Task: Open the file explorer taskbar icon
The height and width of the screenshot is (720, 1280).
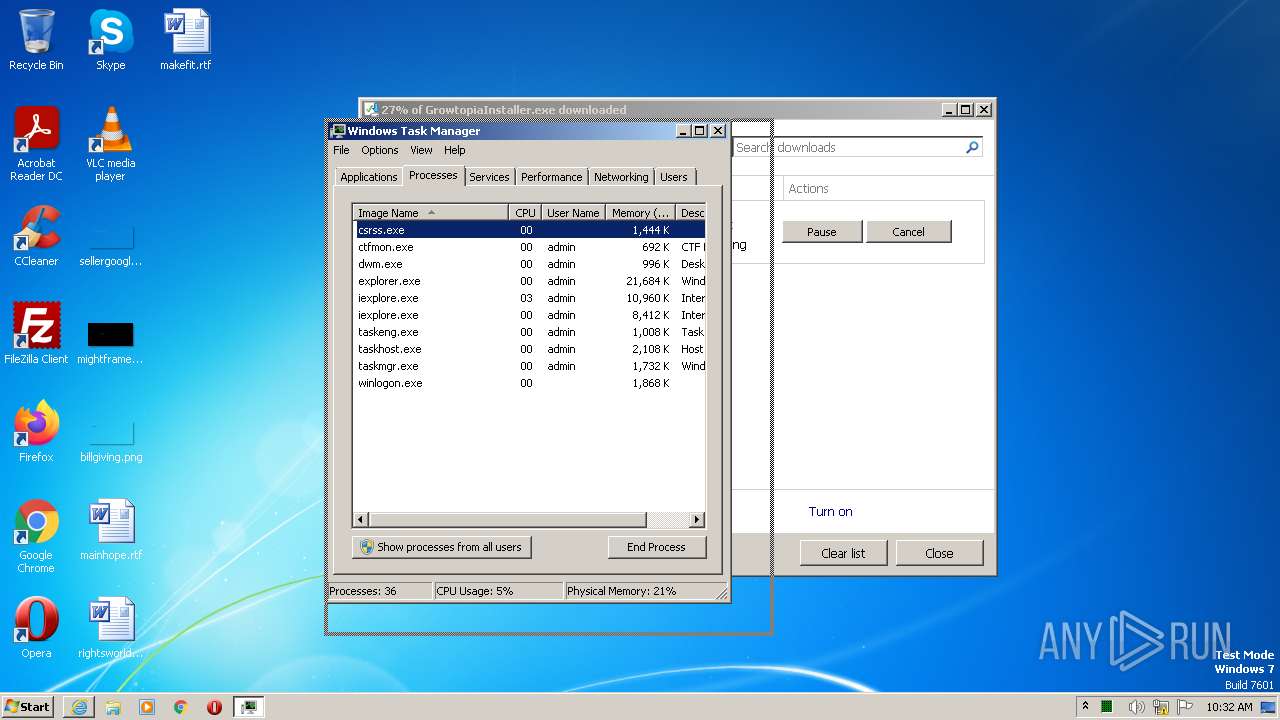Action: pos(113,707)
